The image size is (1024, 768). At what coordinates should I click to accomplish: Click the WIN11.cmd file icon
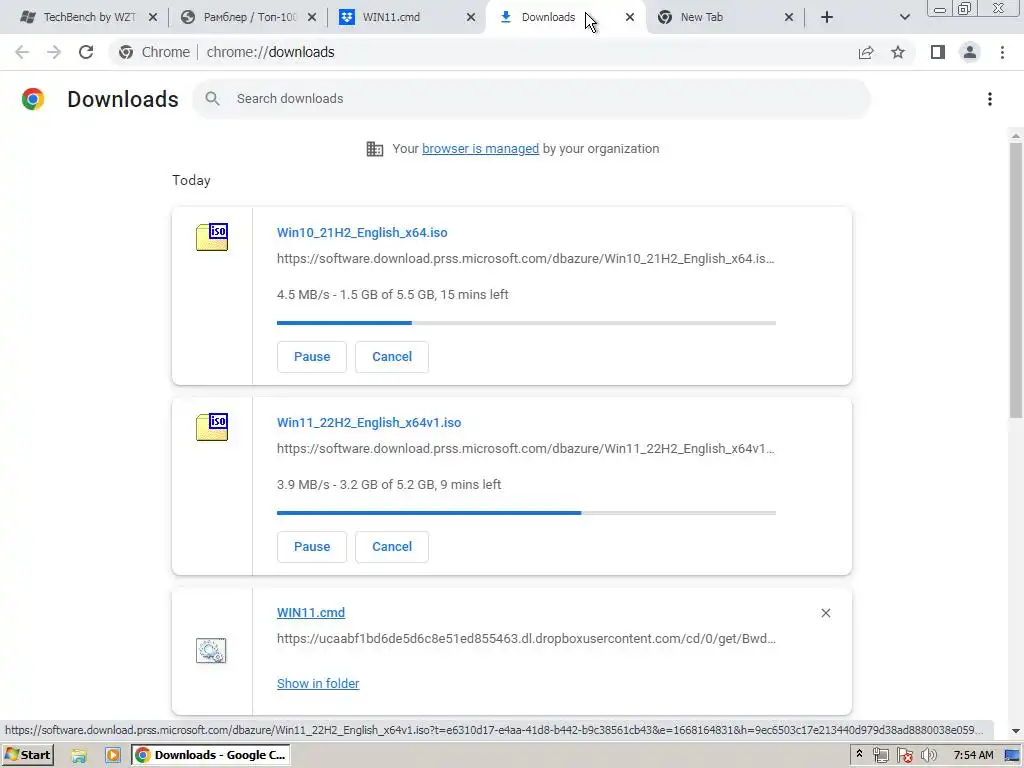tap(211, 650)
